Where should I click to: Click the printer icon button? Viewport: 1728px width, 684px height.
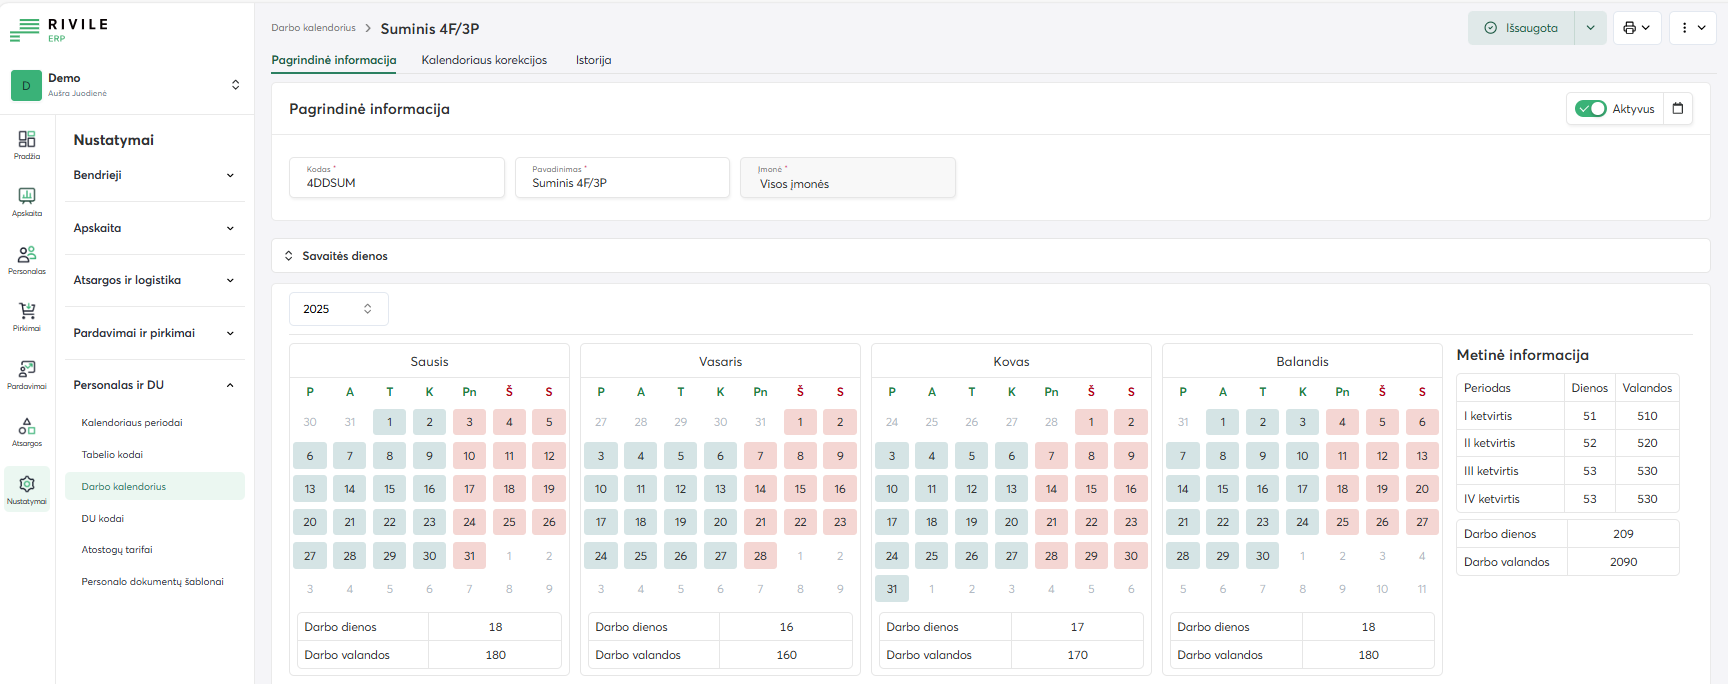coord(1636,28)
